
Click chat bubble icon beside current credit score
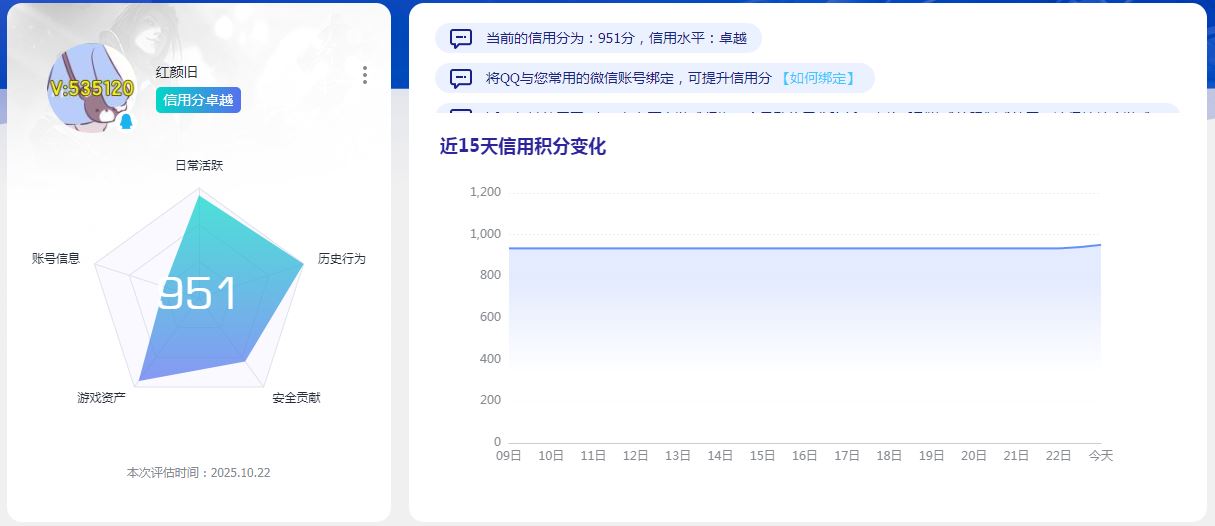click(461, 39)
